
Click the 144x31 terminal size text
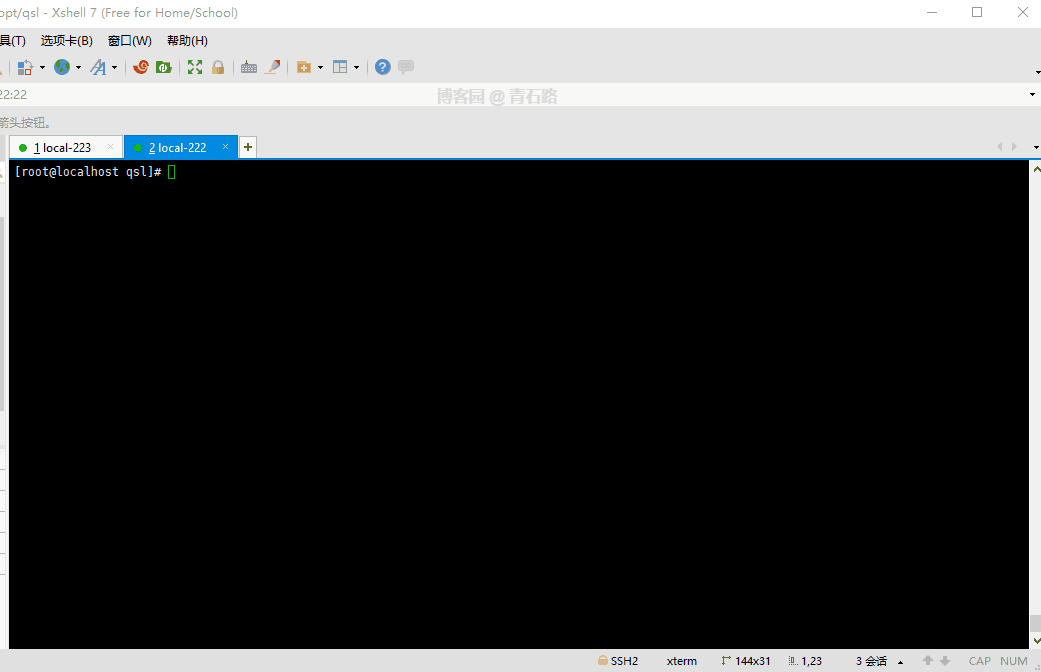(752, 661)
